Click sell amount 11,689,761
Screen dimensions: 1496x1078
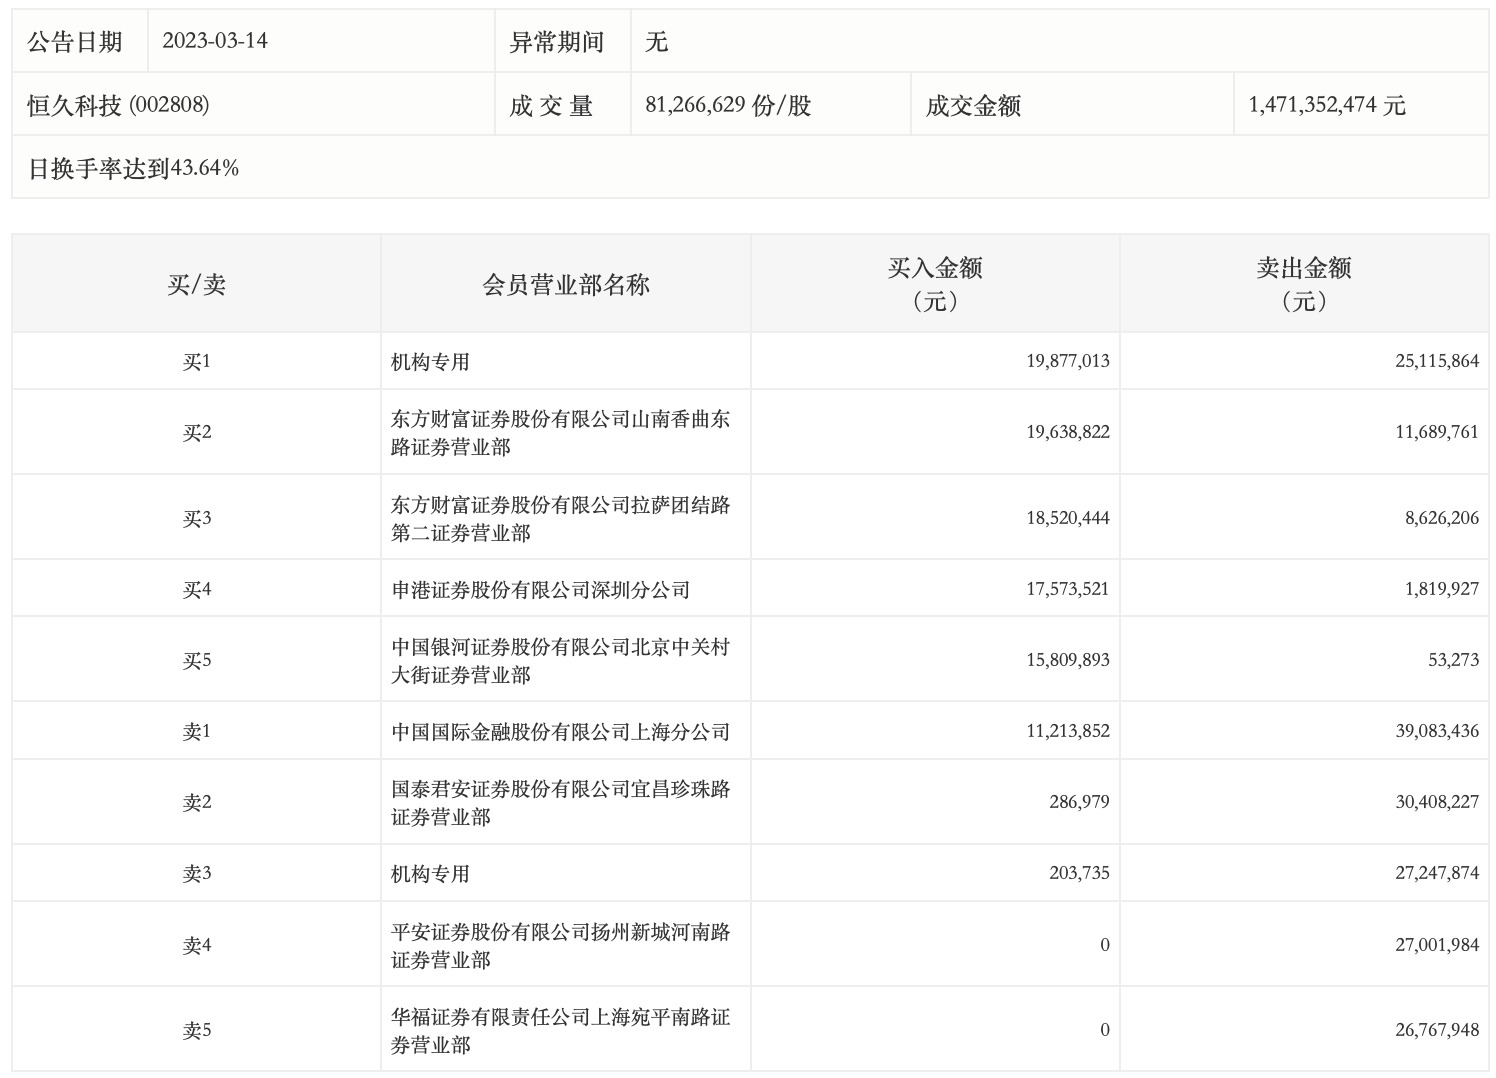[1437, 432]
